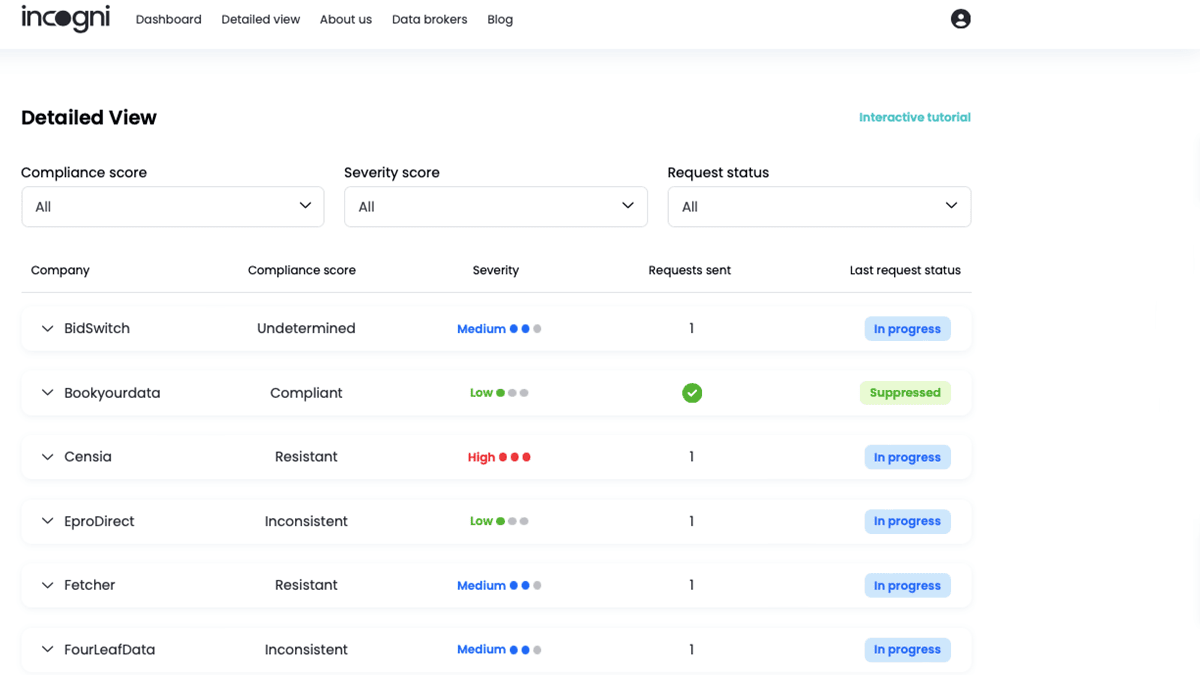Click Censia's In progress status badge

point(907,457)
